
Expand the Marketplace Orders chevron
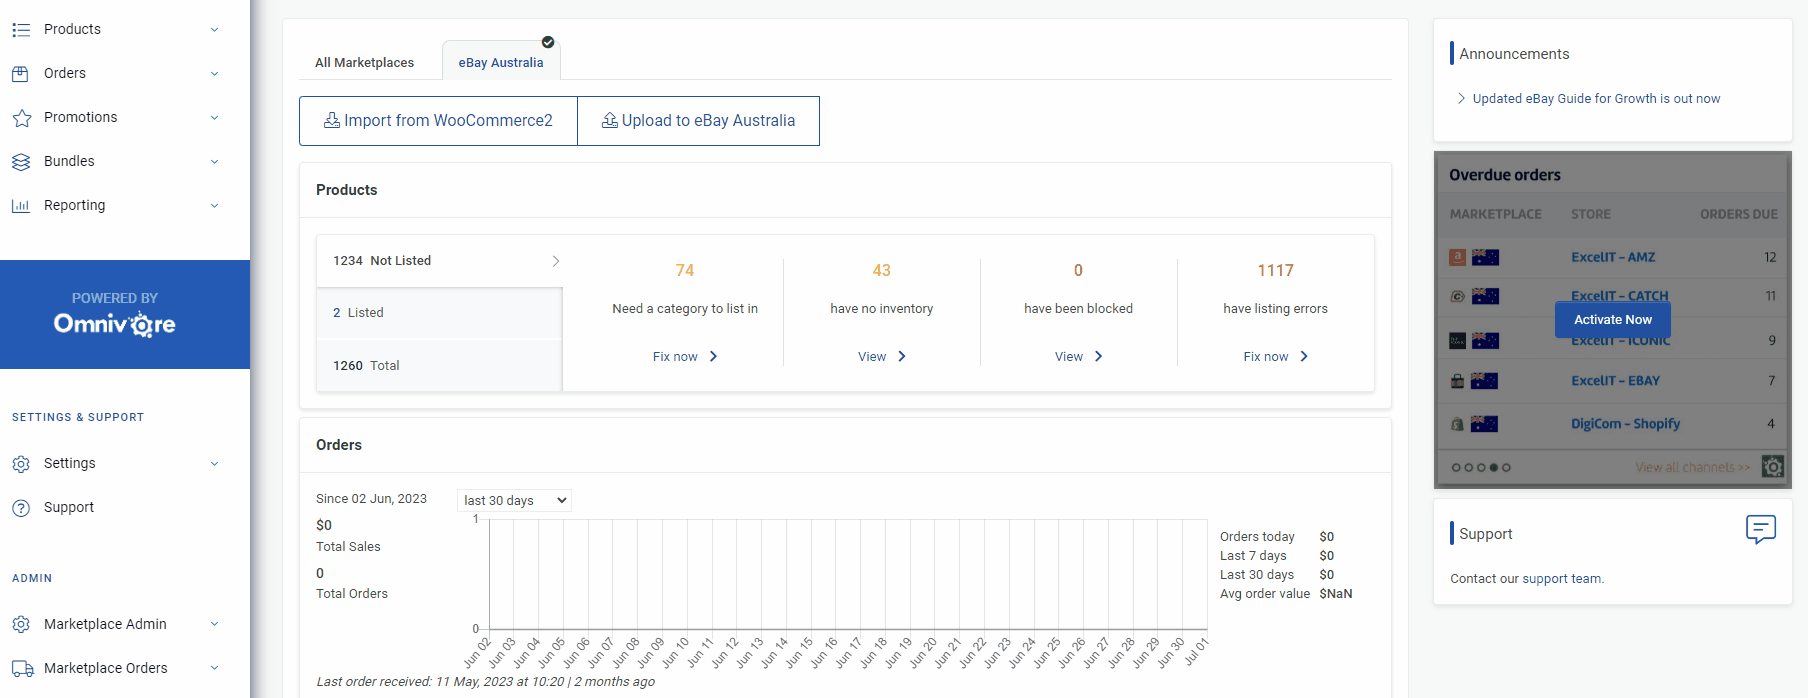click(214, 668)
